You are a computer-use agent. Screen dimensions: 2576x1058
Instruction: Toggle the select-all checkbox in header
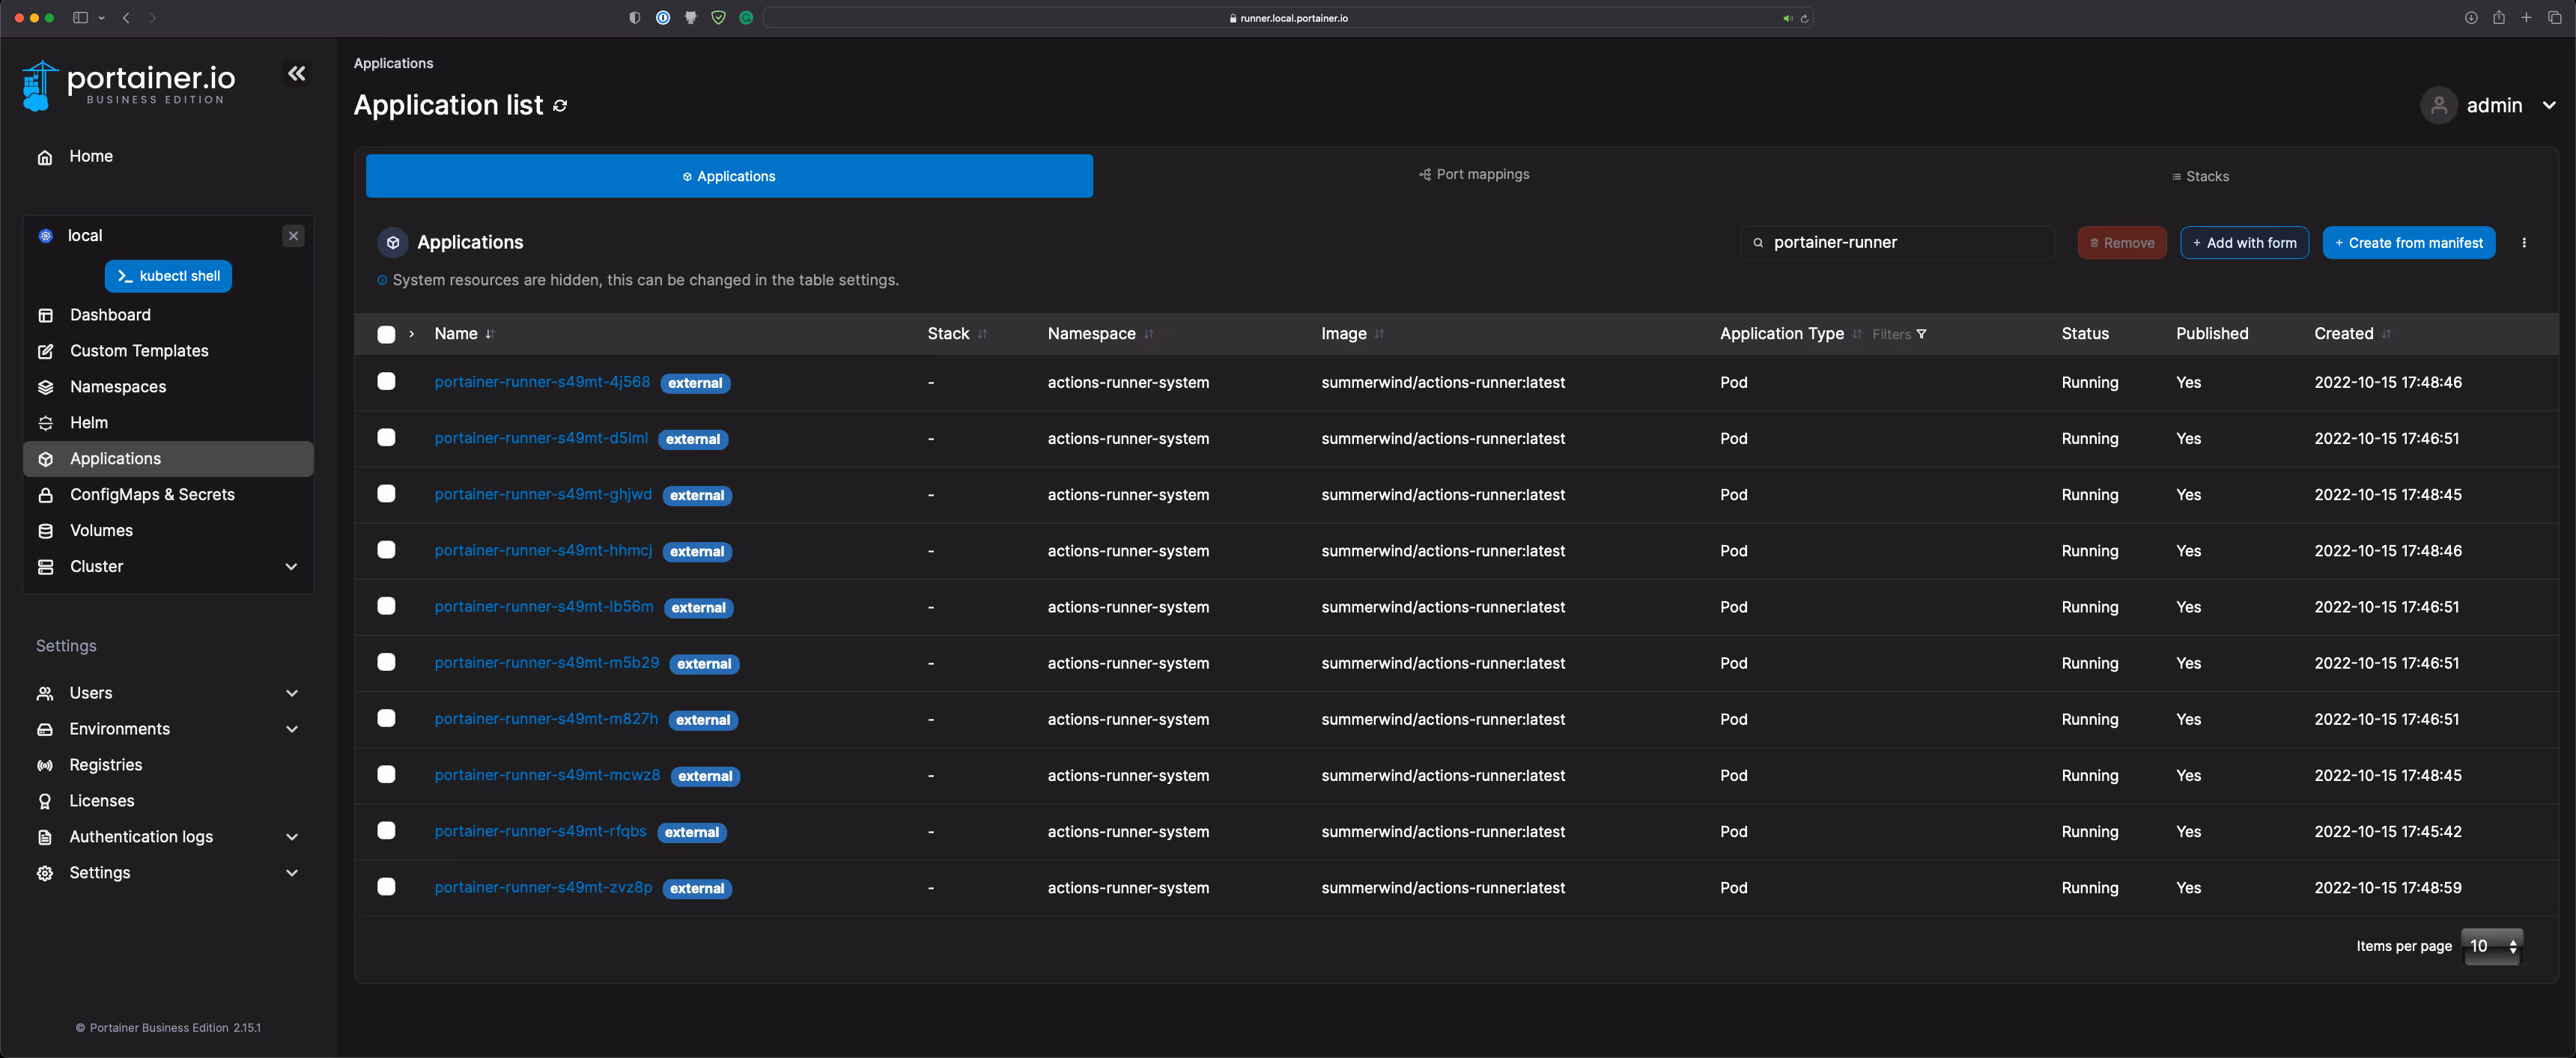[x=386, y=335]
